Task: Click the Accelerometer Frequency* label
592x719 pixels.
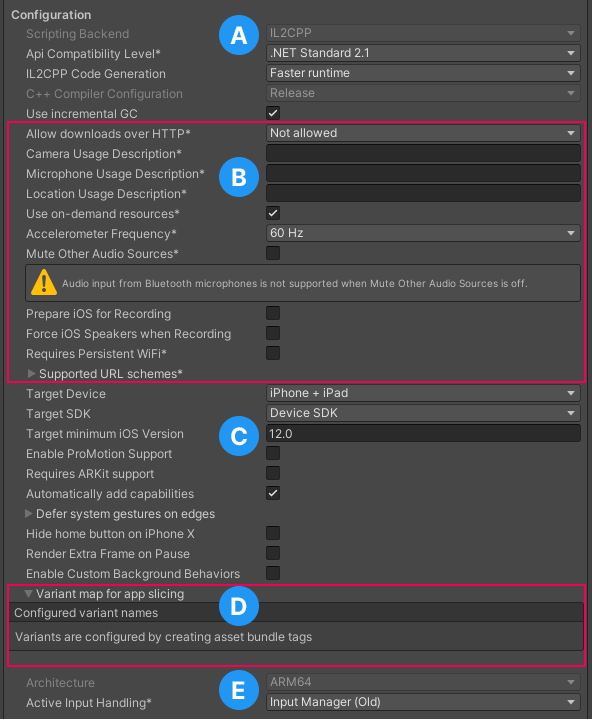Action: pos(101,234)
